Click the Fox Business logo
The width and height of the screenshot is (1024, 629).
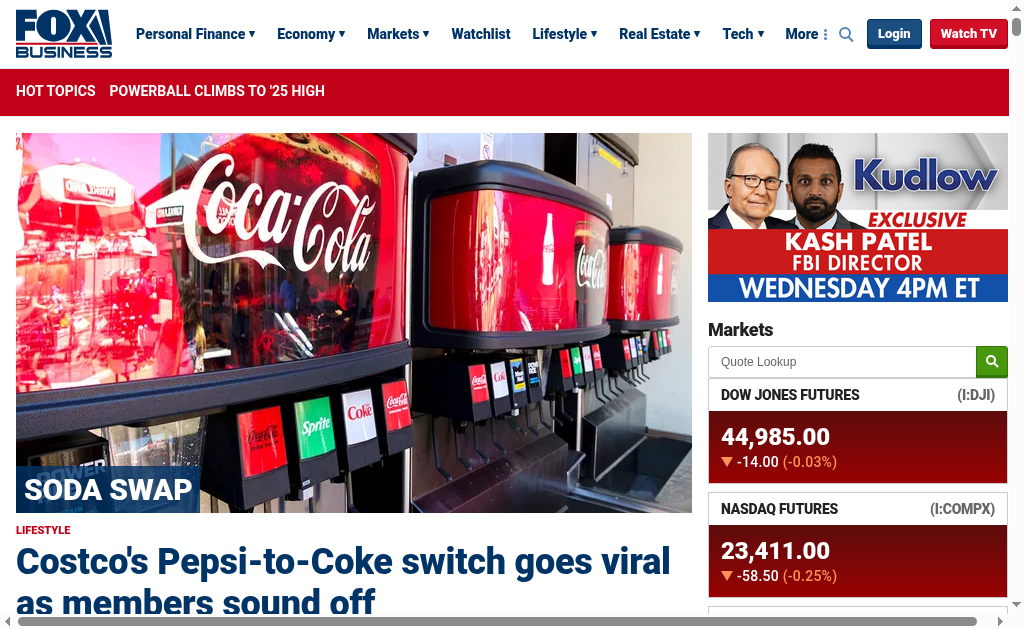[64, 34]
